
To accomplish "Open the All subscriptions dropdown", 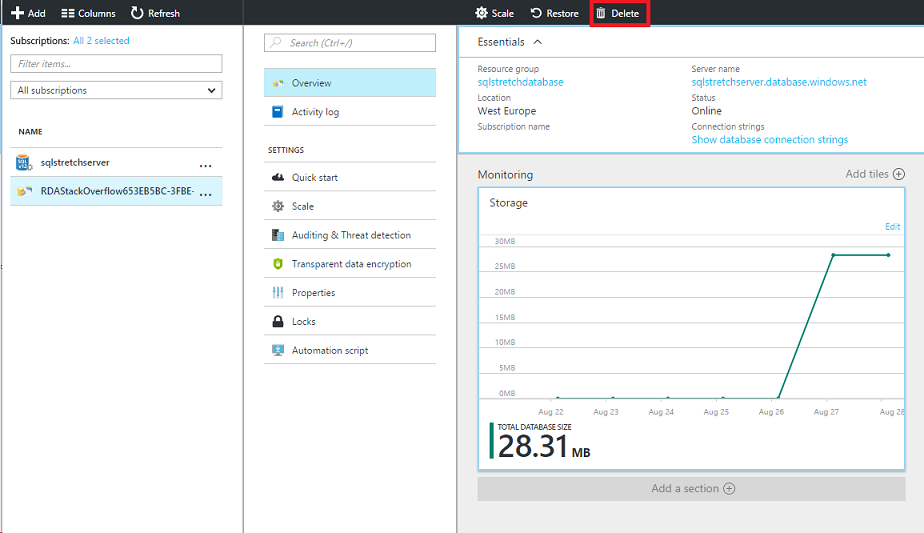I will [116, 90].
